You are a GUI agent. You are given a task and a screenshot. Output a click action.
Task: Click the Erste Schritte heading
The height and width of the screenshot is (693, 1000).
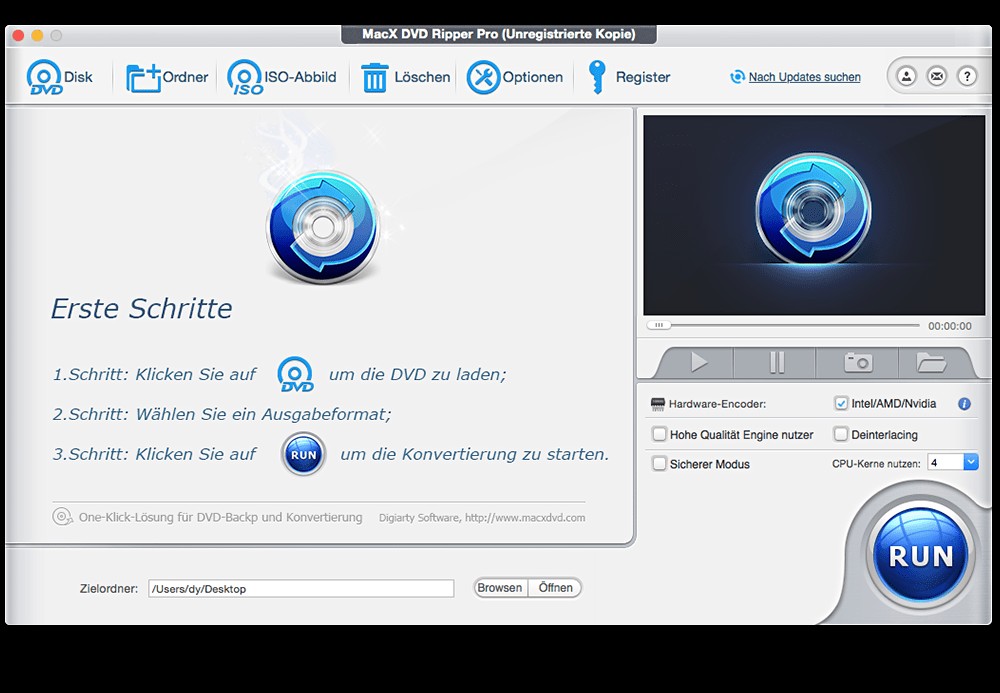coord(142,309)
